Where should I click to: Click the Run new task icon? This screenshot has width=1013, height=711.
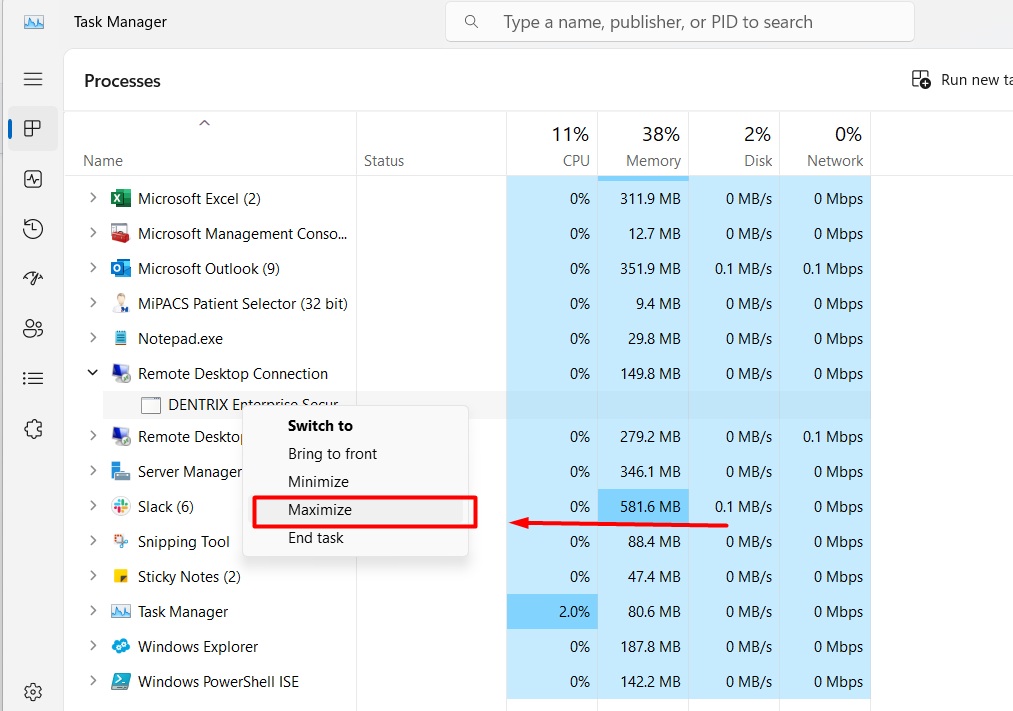921,79
